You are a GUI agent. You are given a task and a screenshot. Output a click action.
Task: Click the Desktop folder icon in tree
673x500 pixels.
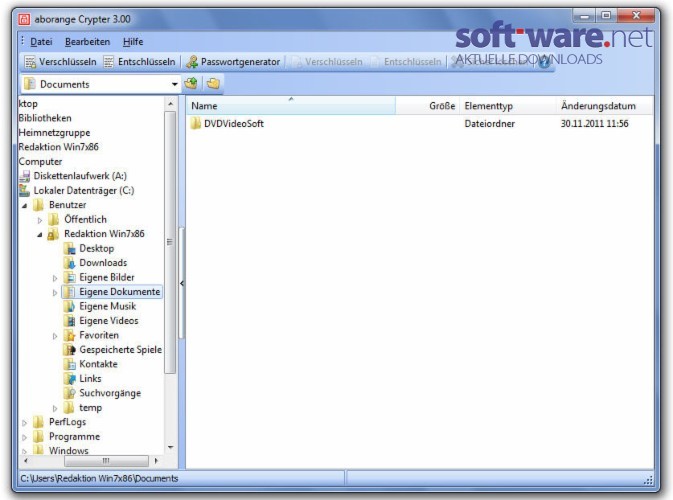(69, 248)
